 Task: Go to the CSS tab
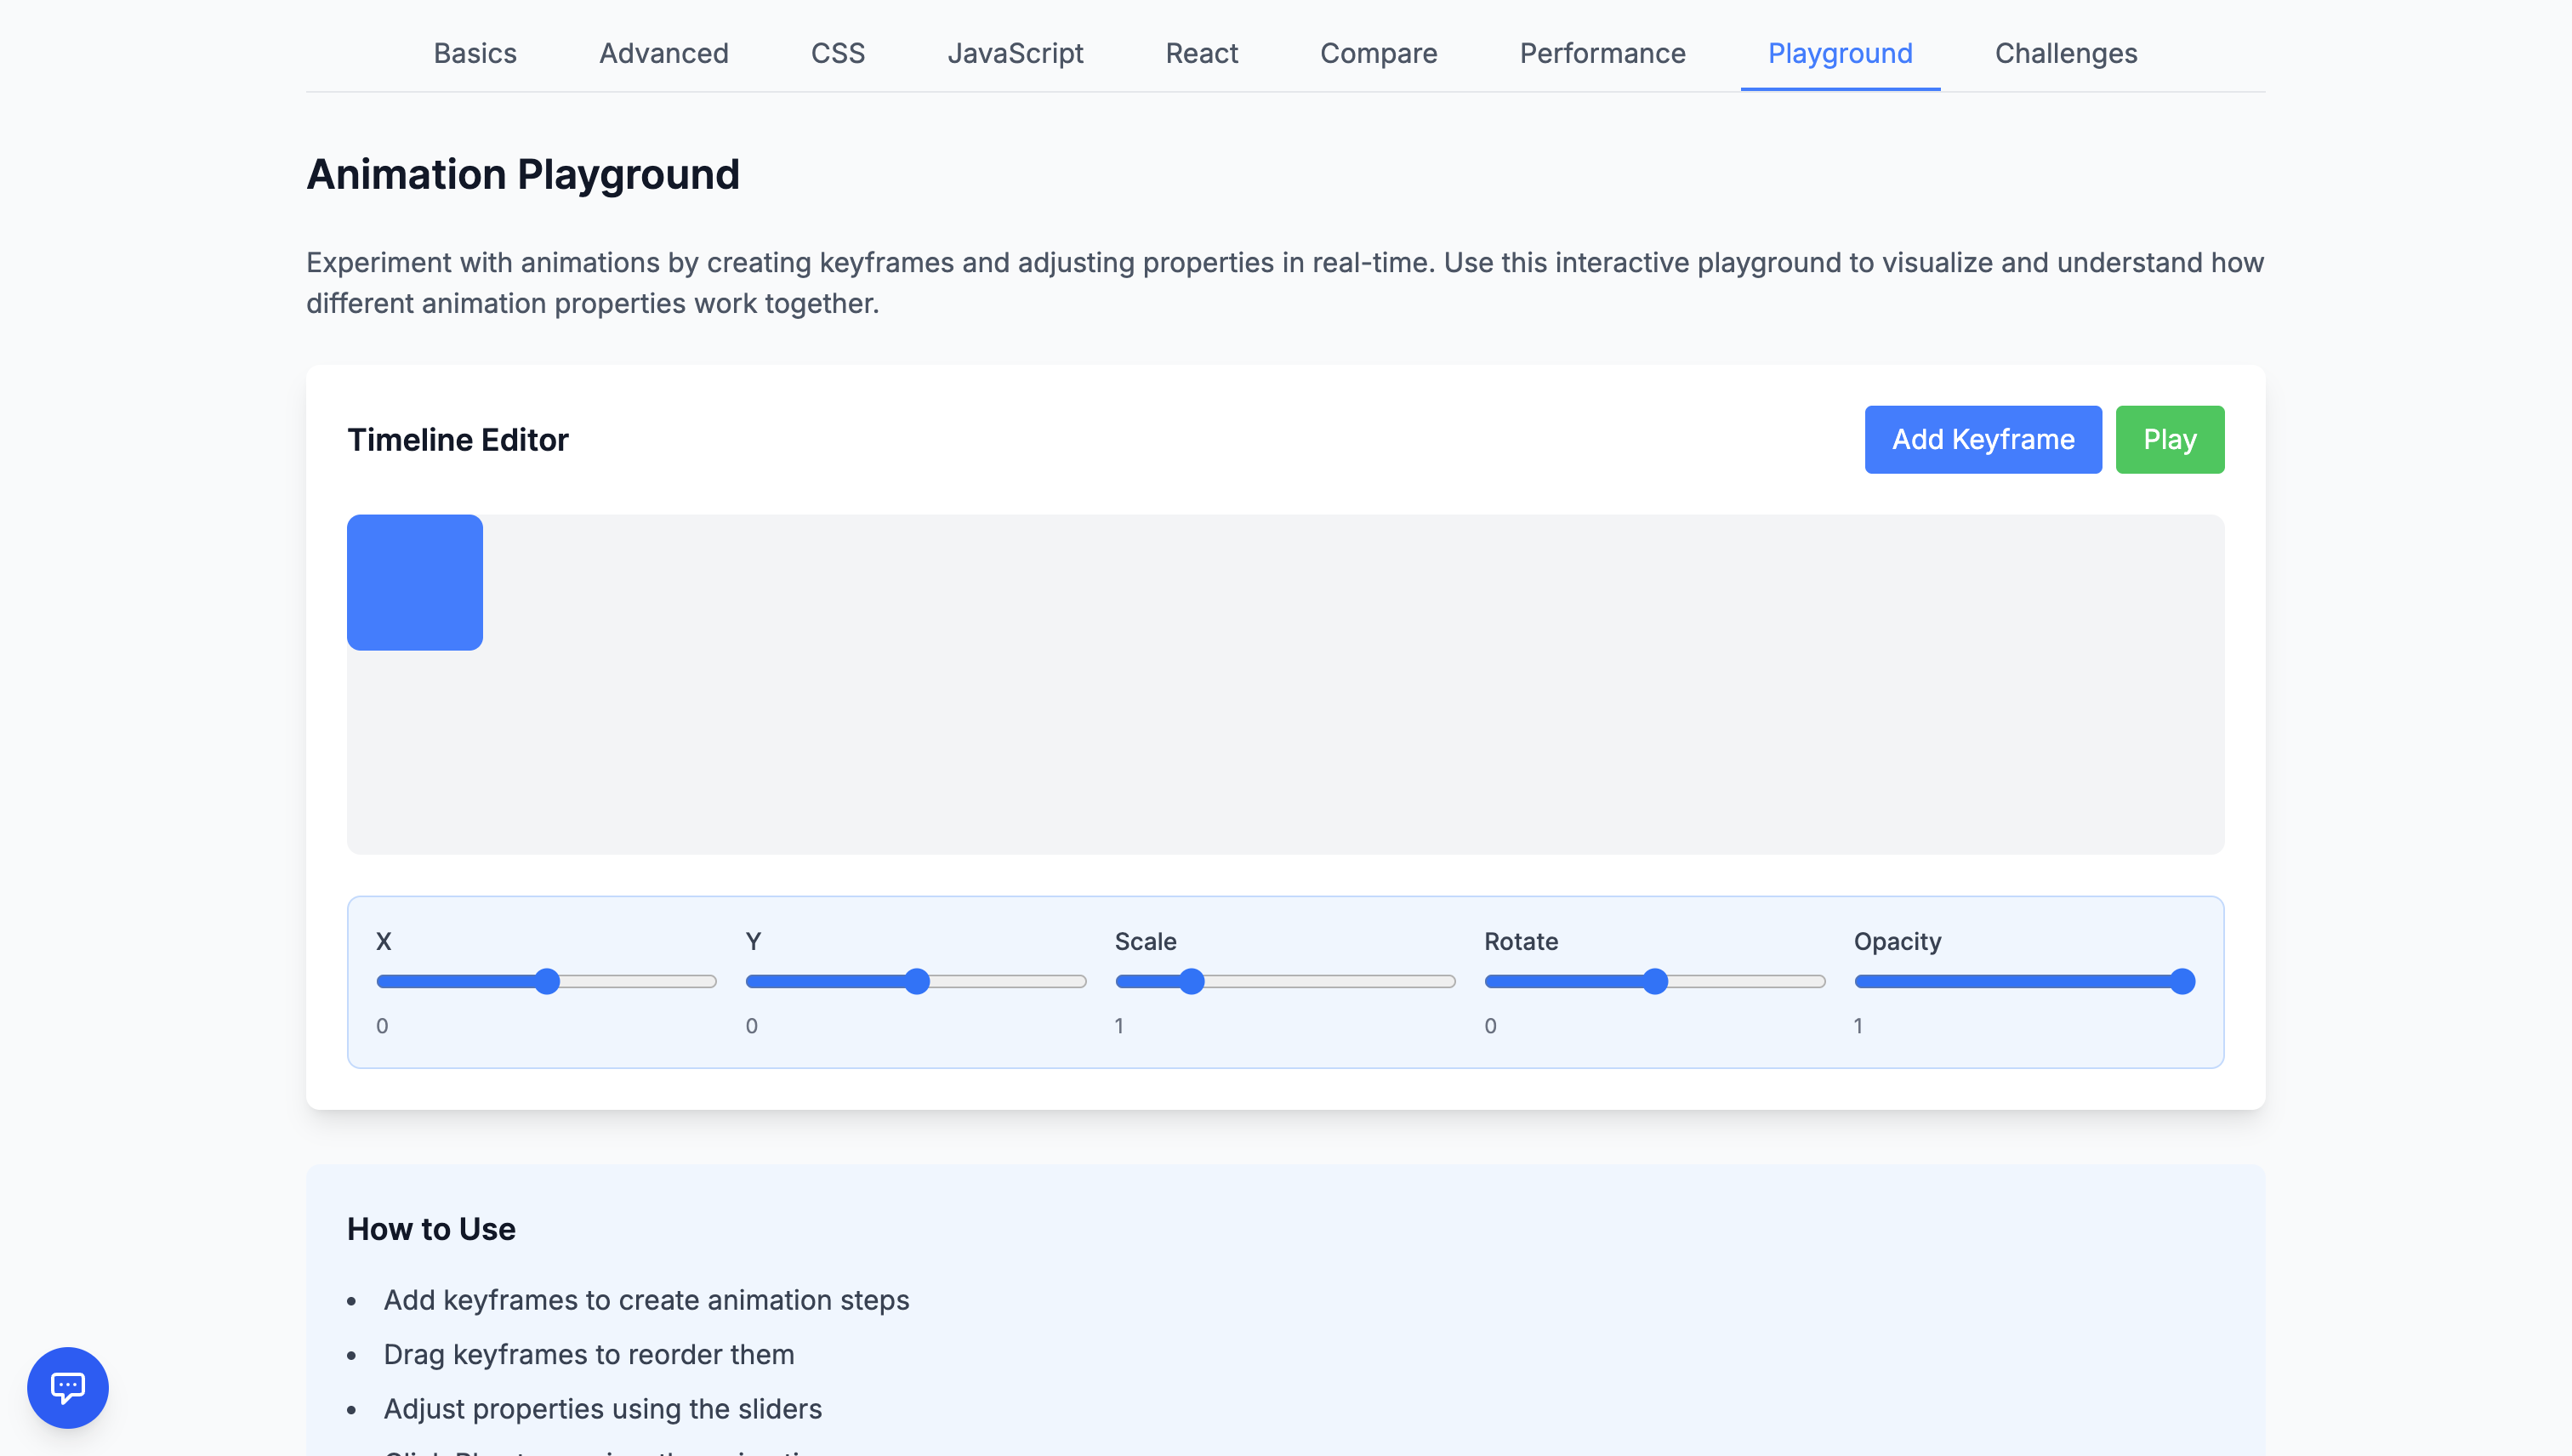[837, 53]
